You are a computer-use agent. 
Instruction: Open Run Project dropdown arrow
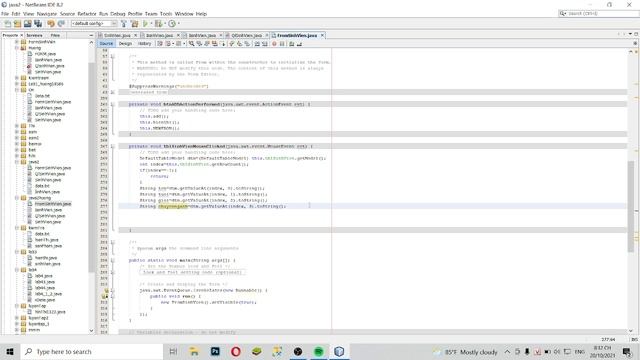pos(151,24)
